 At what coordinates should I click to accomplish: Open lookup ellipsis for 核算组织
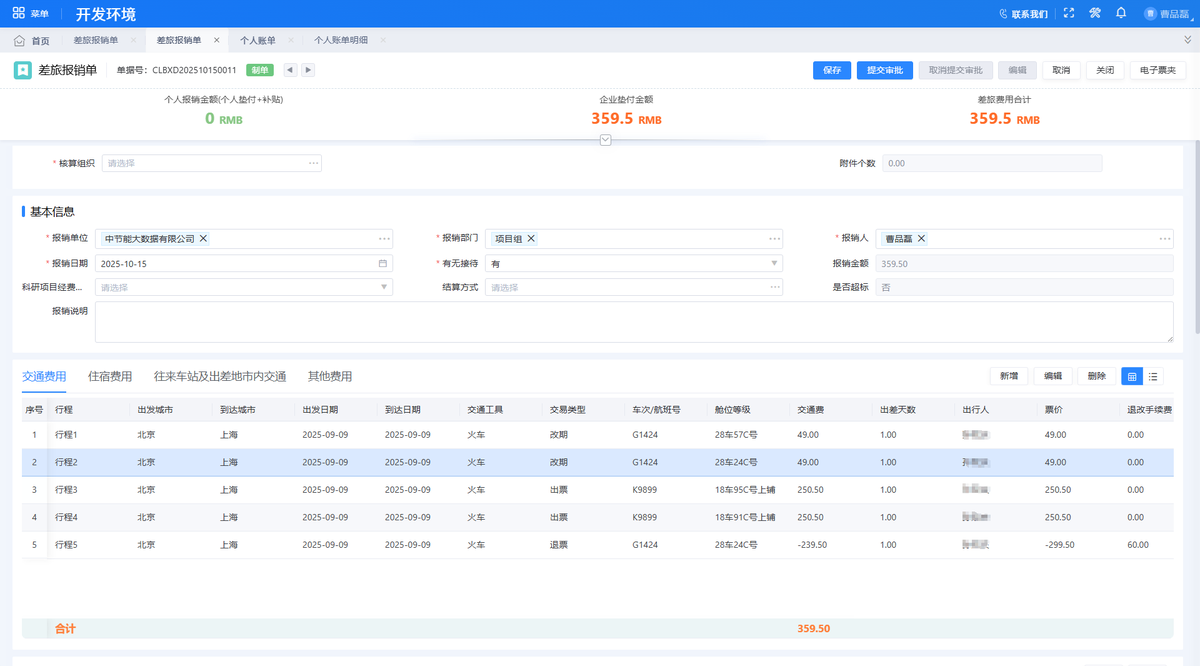tap(313, 163)
